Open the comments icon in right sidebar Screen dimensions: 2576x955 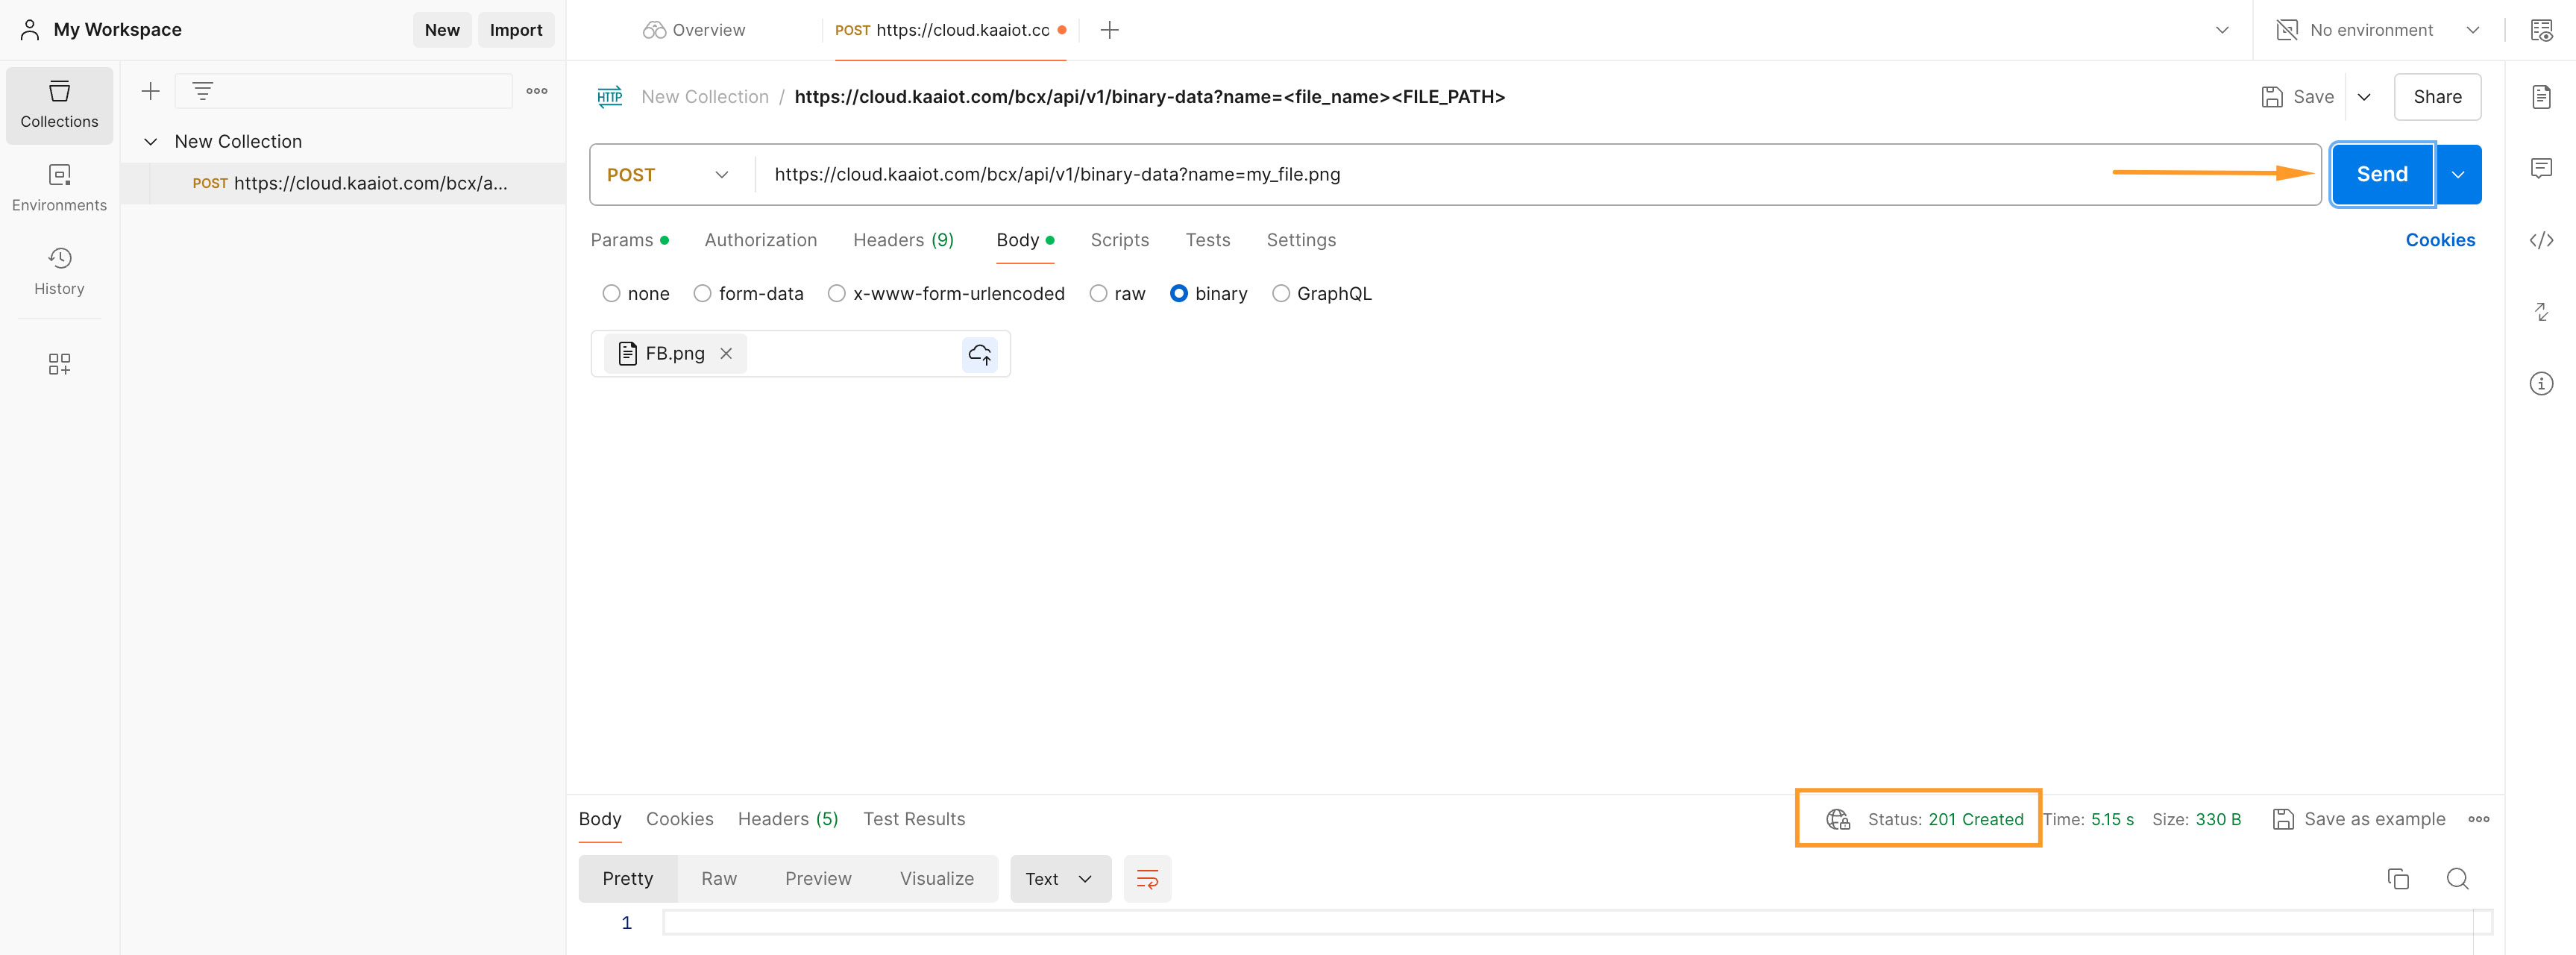point(2541,168)
